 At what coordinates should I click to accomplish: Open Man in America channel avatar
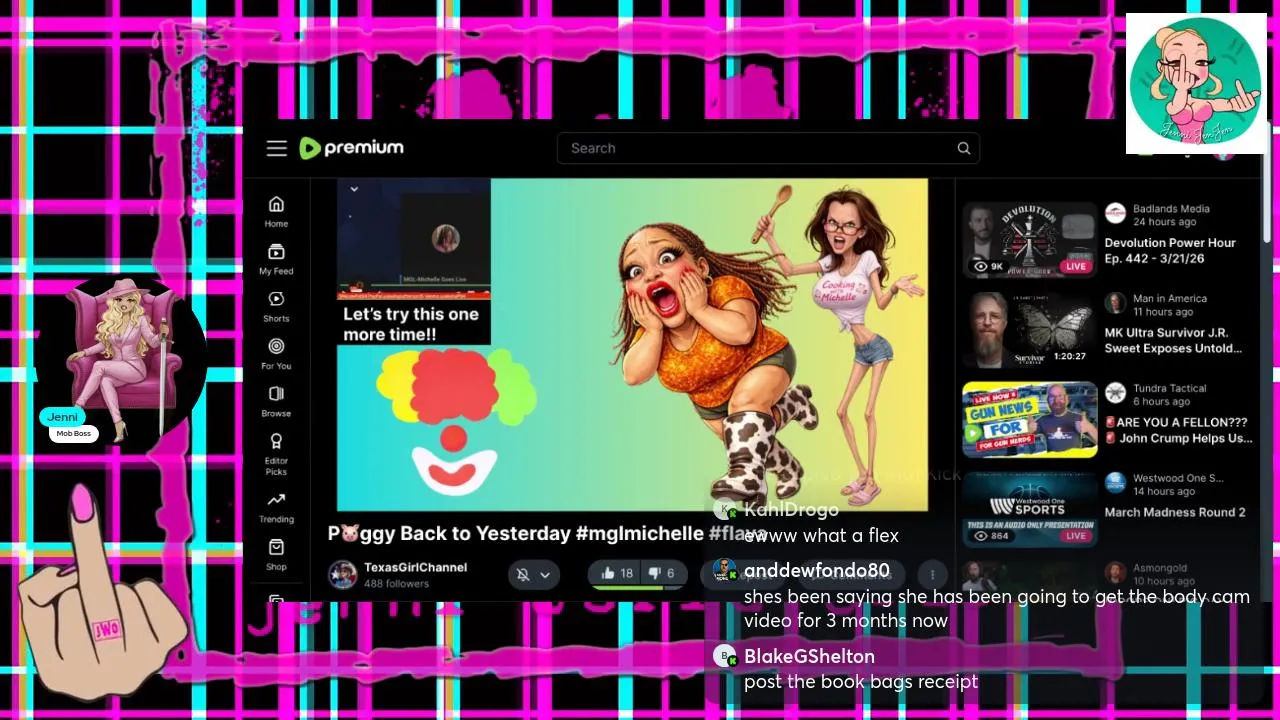(x=1115, y=303)
